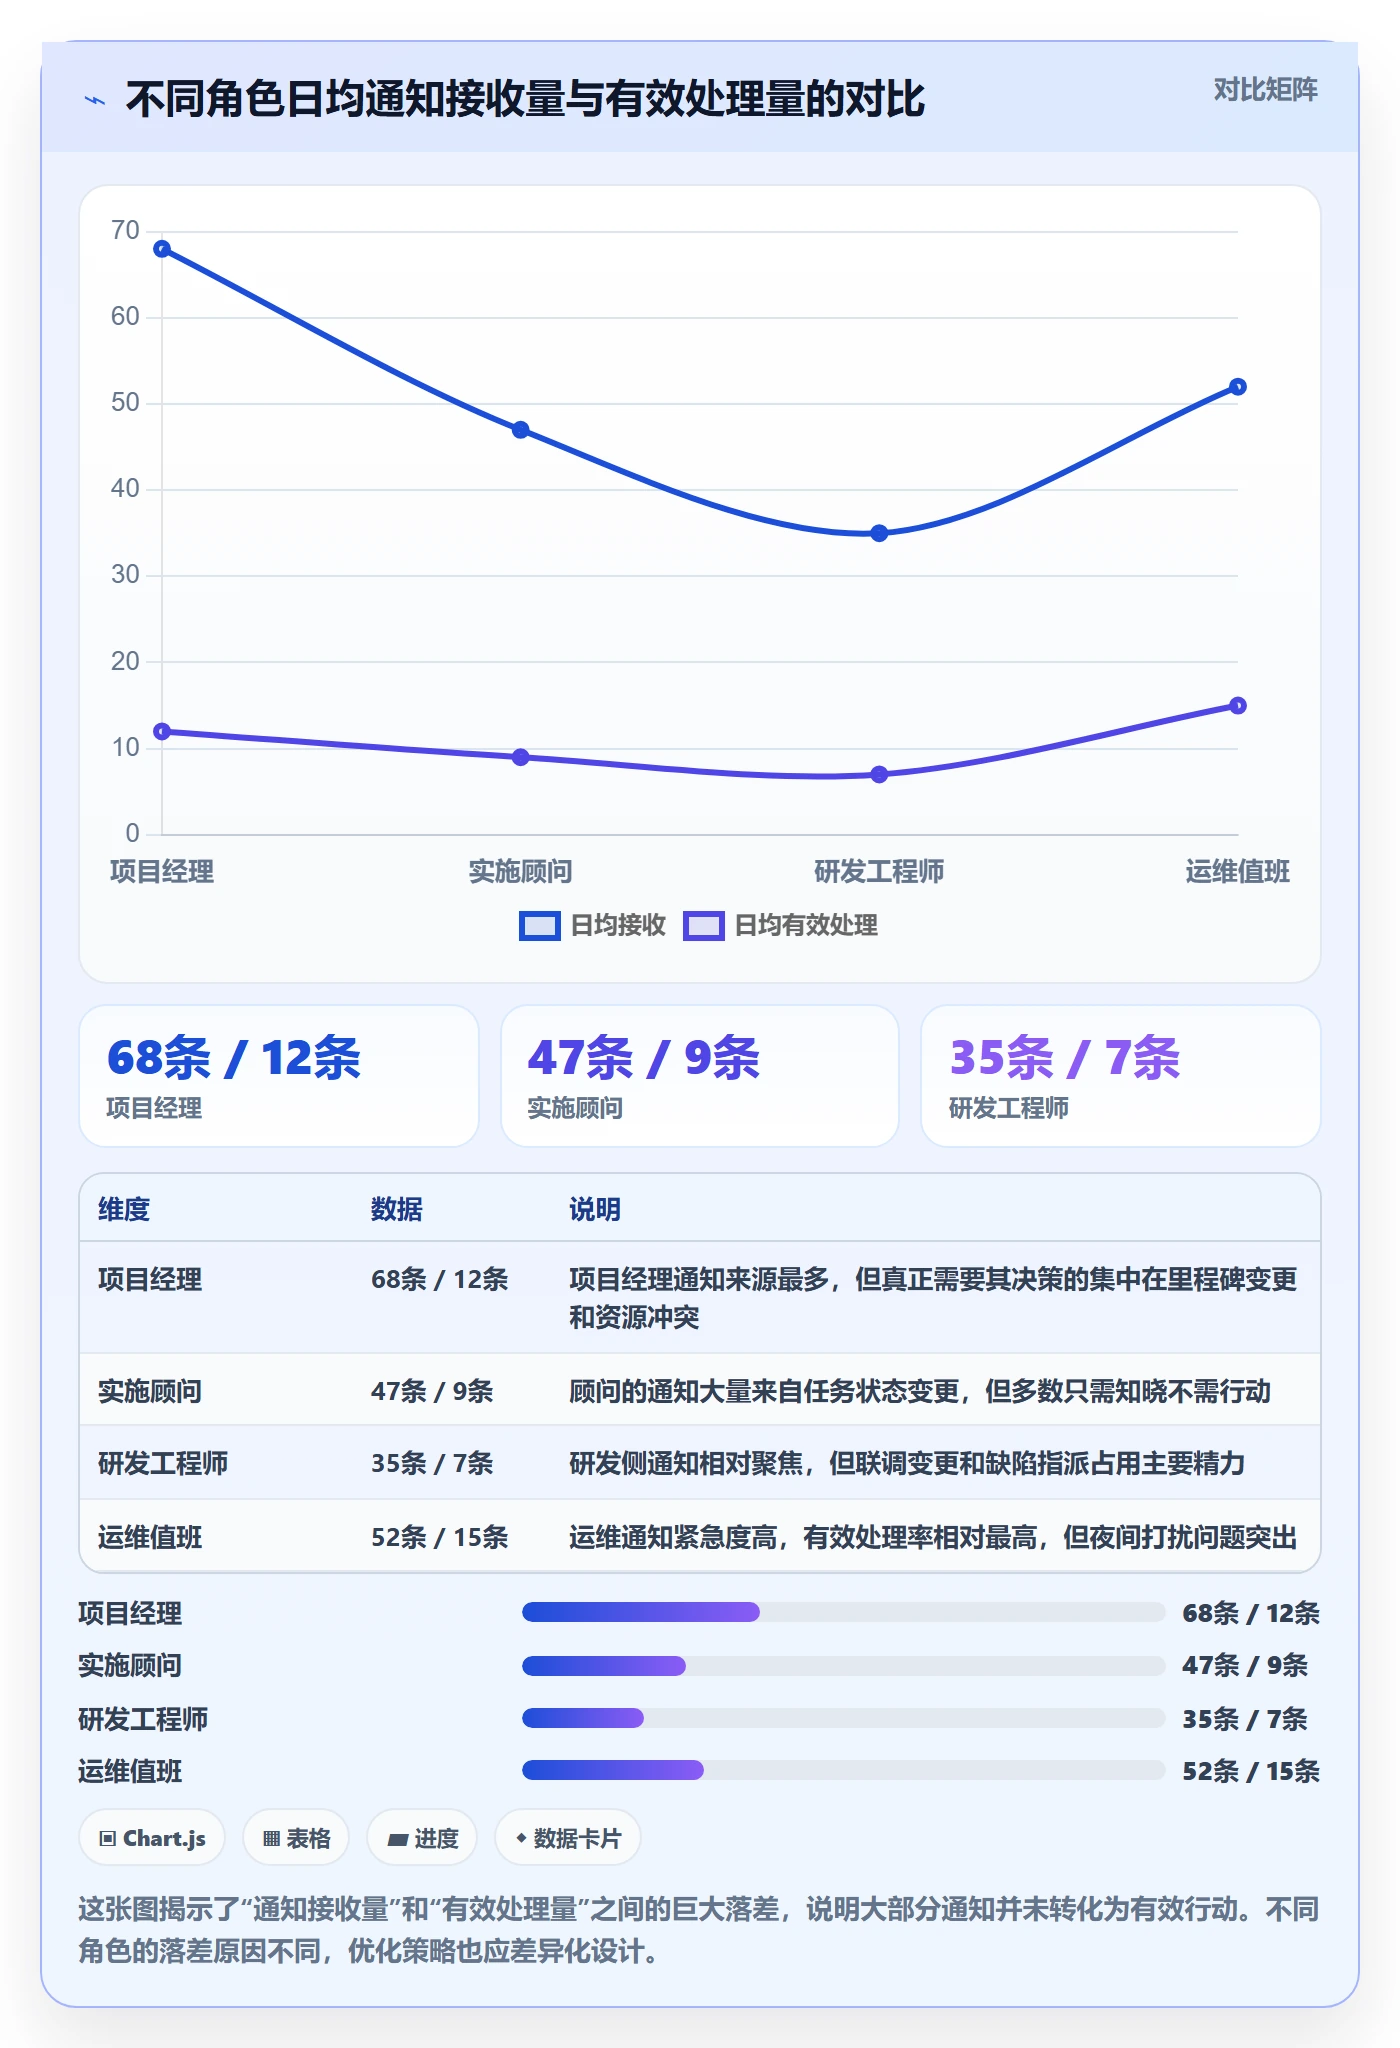Click 实施顾问 progress bar

(844, 1665)
